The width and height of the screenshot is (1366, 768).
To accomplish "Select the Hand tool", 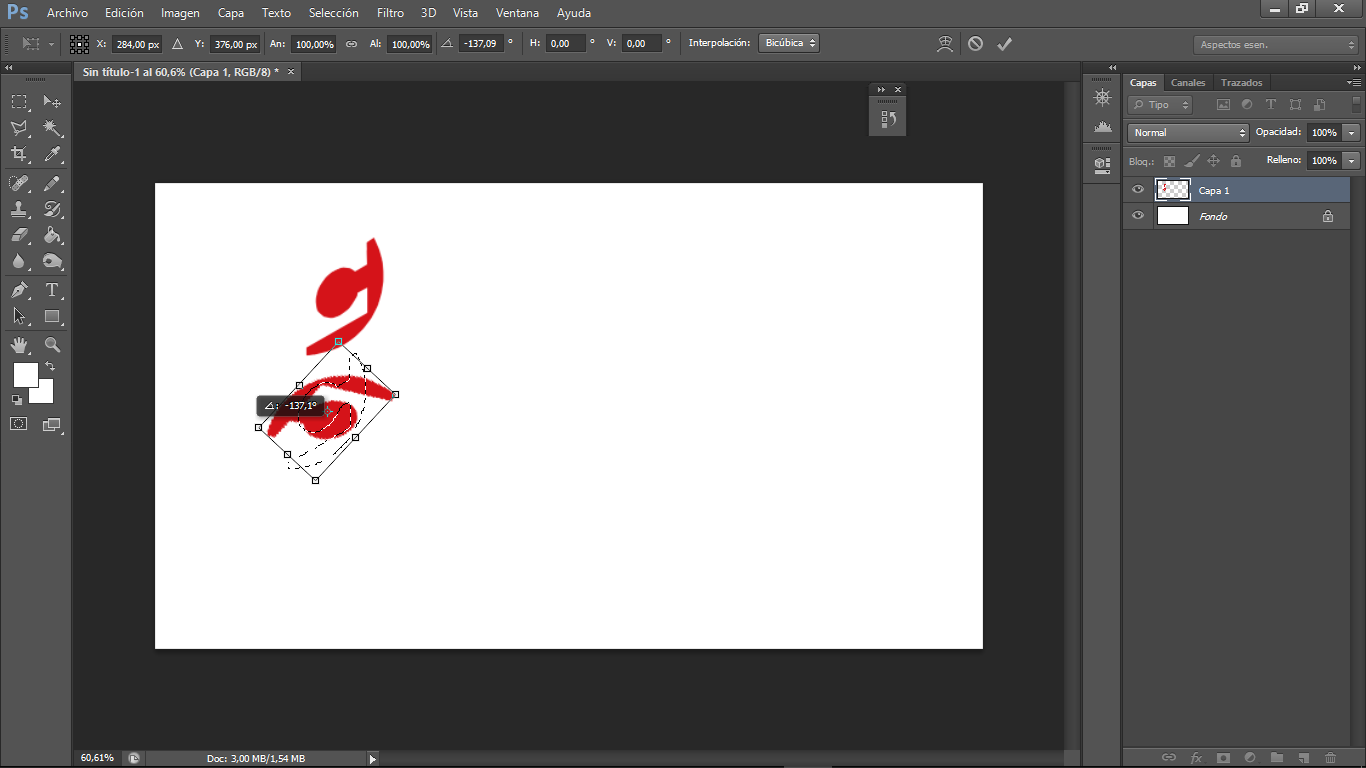I will click(x=19, y=345).
